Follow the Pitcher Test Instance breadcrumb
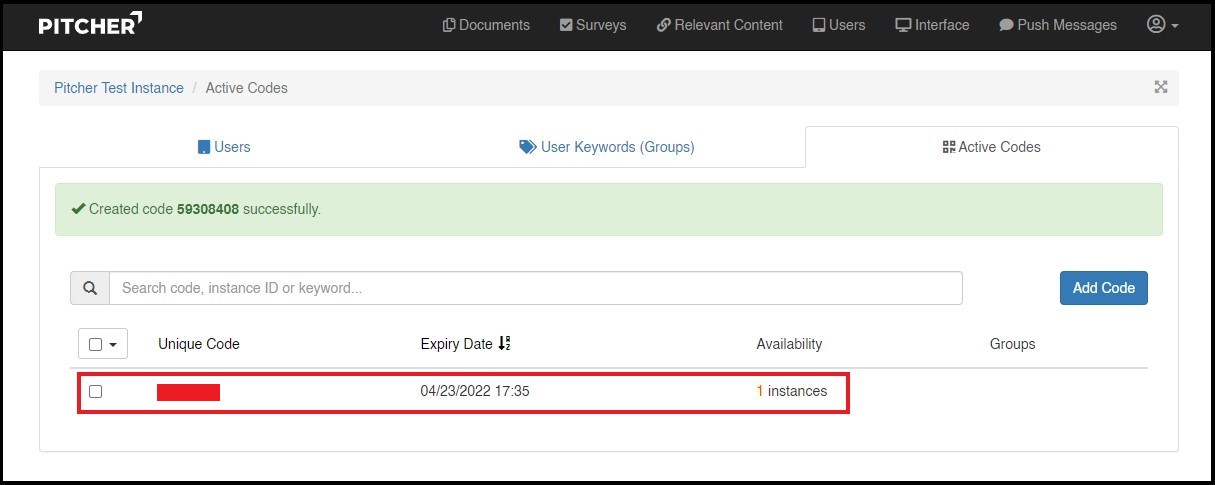Screen dimensions: 1215x485 click(119, 88)
